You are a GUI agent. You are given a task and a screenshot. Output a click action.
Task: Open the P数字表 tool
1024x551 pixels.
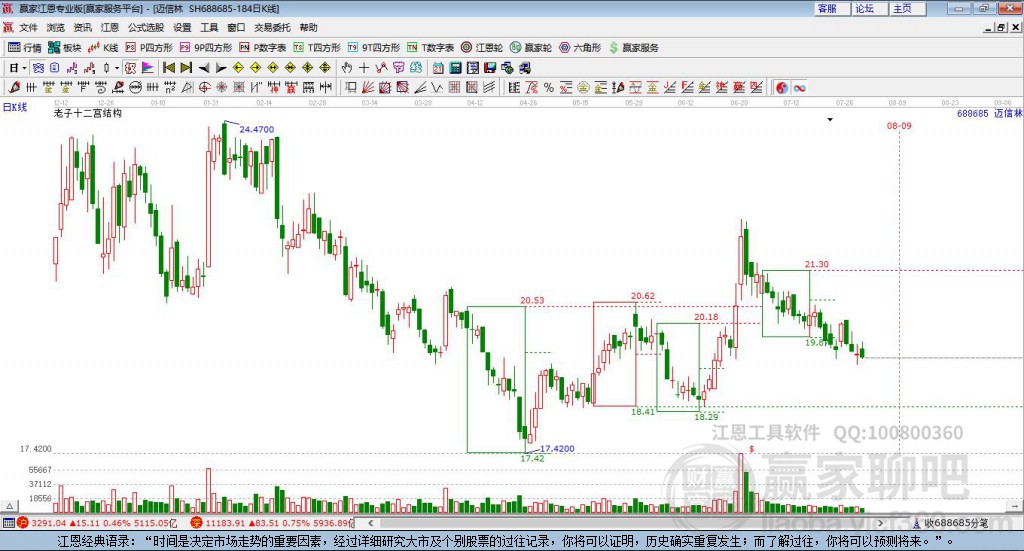[263, 48]
